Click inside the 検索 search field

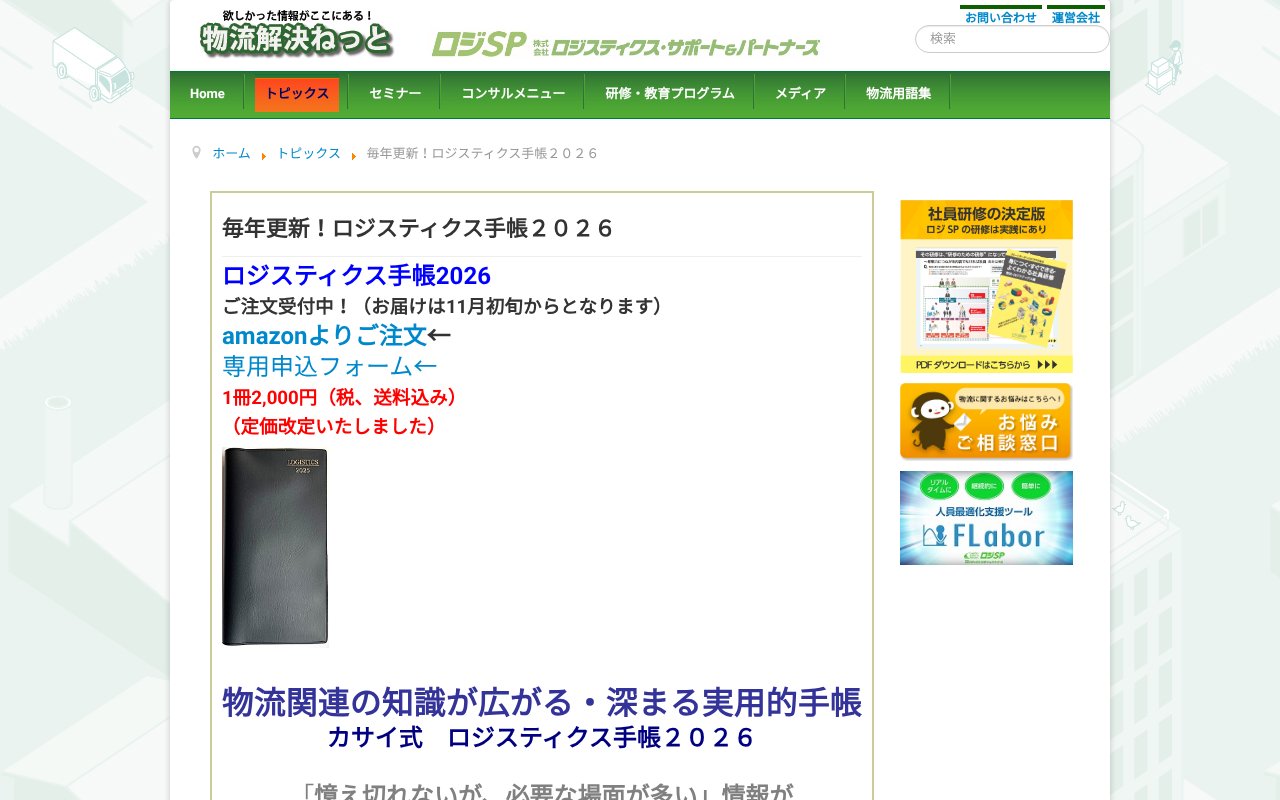[1010, 39]
